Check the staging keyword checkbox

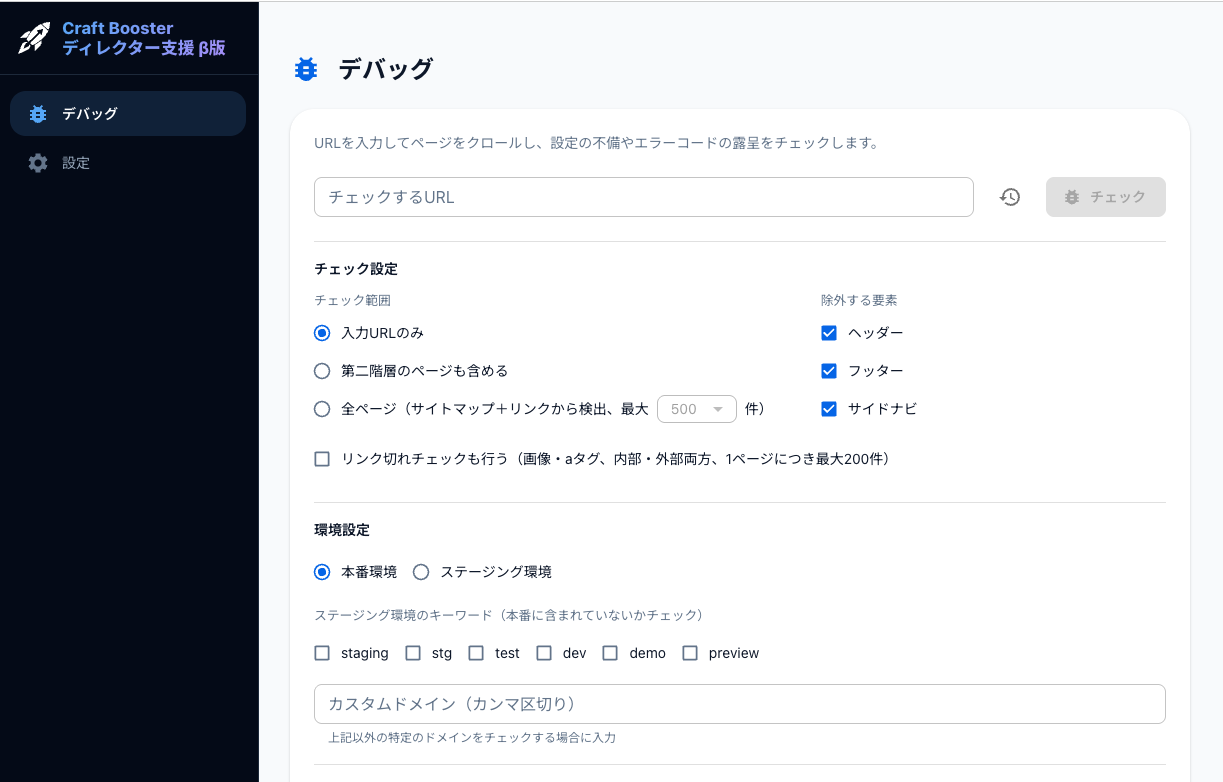[x=321, y=652]
